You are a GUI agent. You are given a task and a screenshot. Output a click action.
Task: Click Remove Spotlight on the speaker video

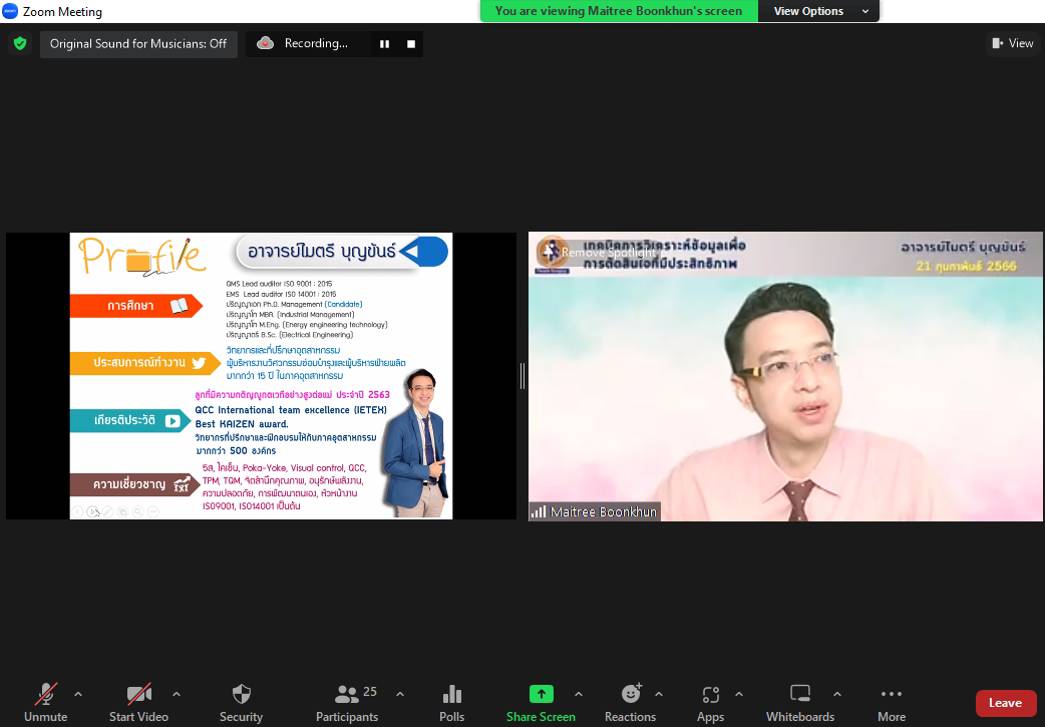pos(608,253)
